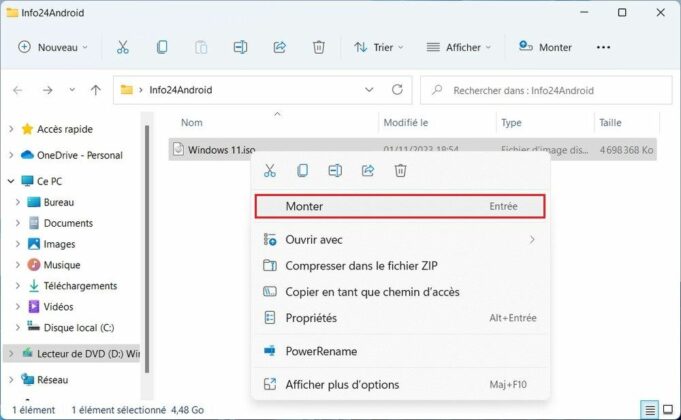Open Réseau in the navigation pane
This screenshot has width=681, height=420.
(52, 380)
